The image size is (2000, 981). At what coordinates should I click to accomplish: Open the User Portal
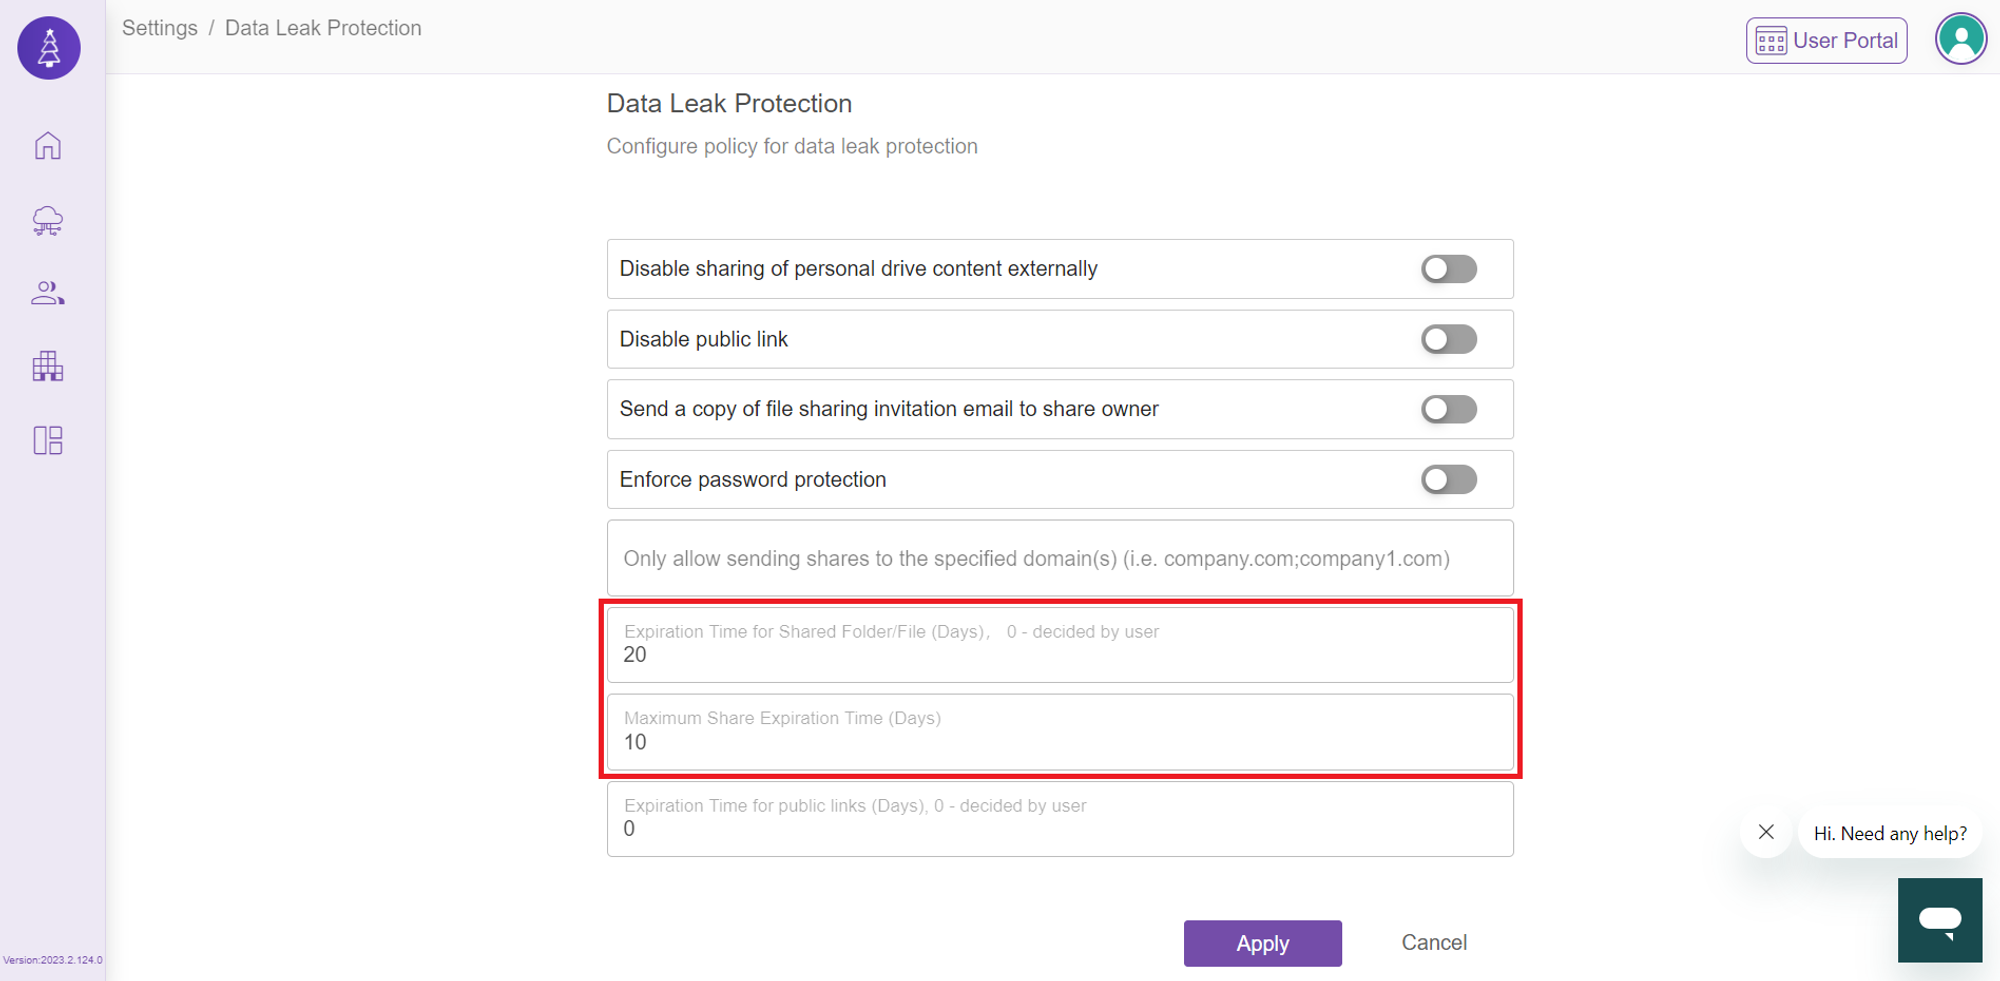[1826, 41]
